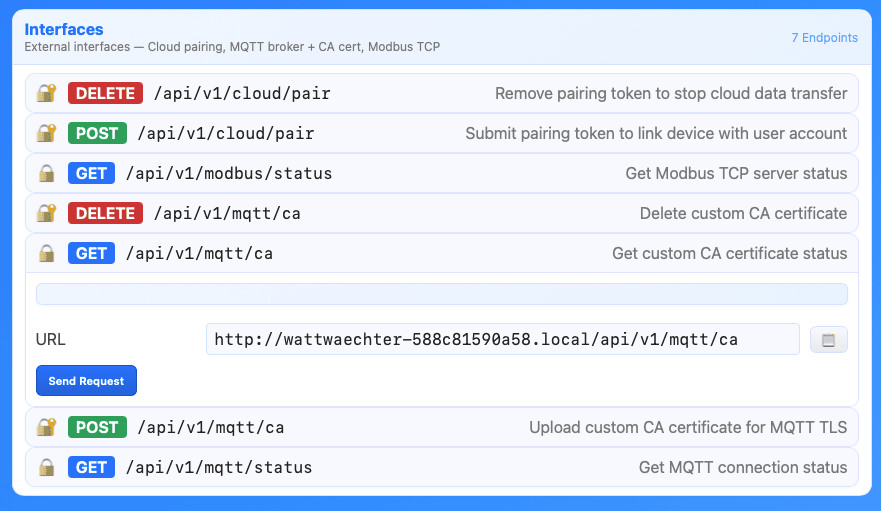881x511 pixels.
Task: Collapse the GET /api/v1/mqtt/ca endpoint
Action: point(442,253)
